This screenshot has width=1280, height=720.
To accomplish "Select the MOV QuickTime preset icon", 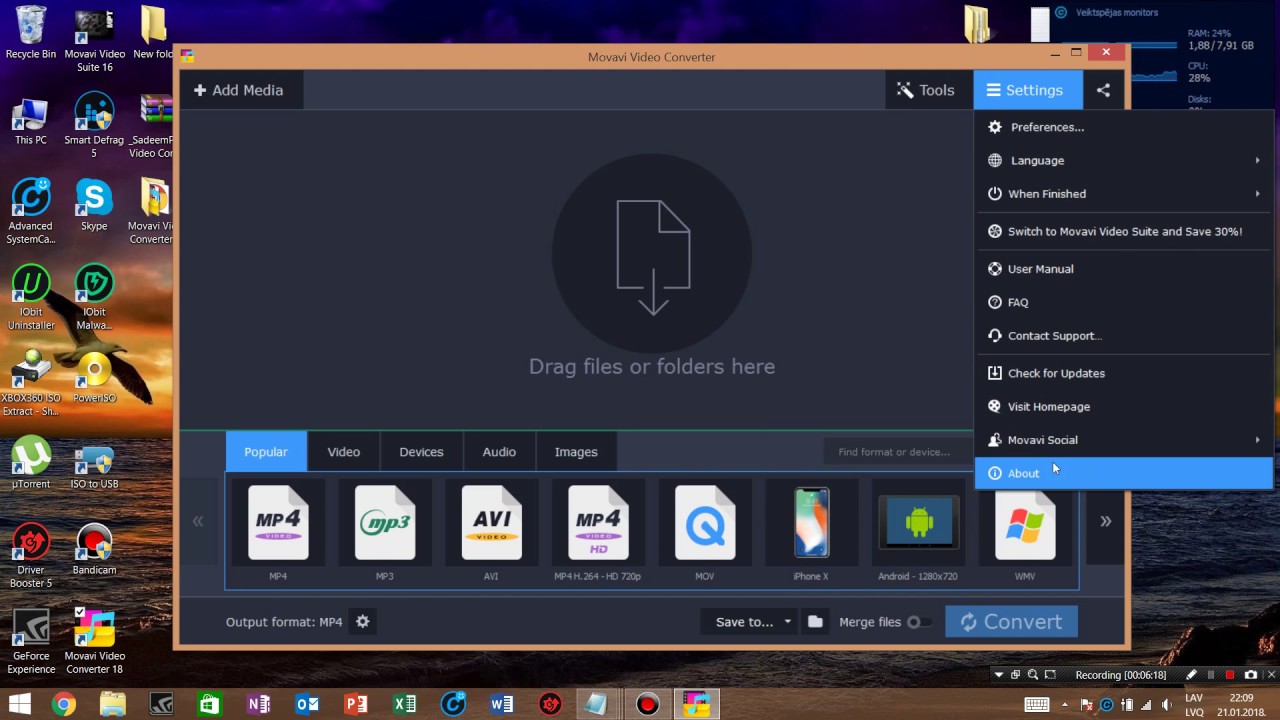I will pos(705,522).
